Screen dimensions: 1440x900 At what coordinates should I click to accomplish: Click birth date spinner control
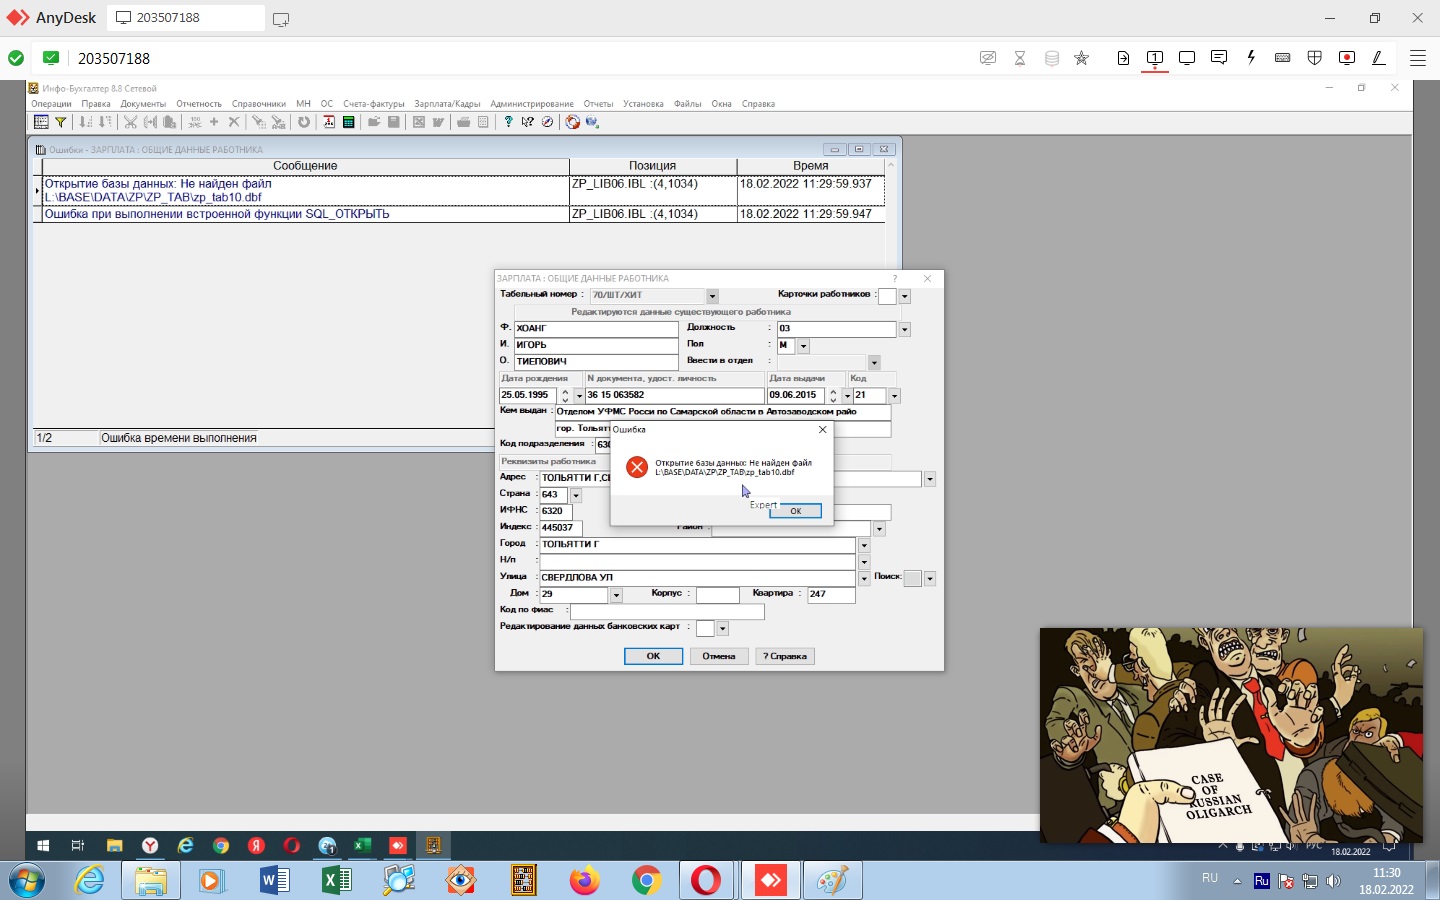tap(565, 396)
